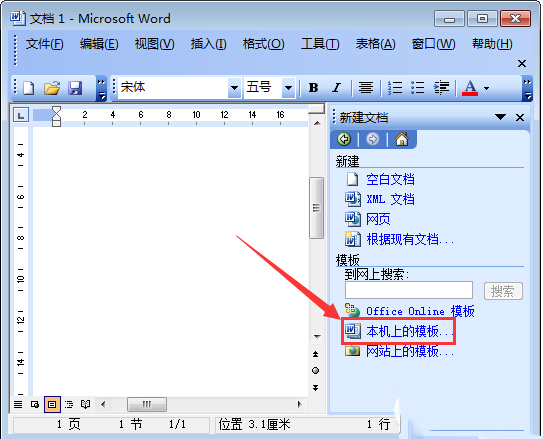The width and height of the screenshot is (543, 439).
Task: Open the font color dropdown arrow
Action: 486,88
